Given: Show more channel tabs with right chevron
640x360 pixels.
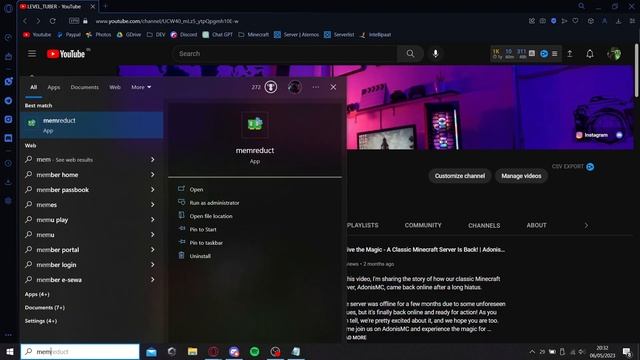Looking at the screenshot, I should coord(587,225).
